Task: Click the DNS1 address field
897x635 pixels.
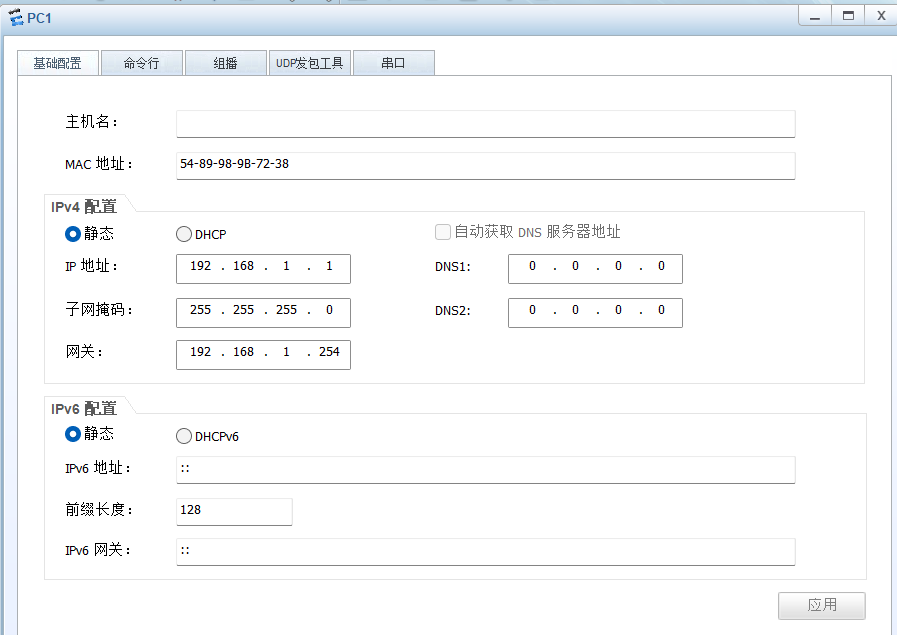Action: 595,269
